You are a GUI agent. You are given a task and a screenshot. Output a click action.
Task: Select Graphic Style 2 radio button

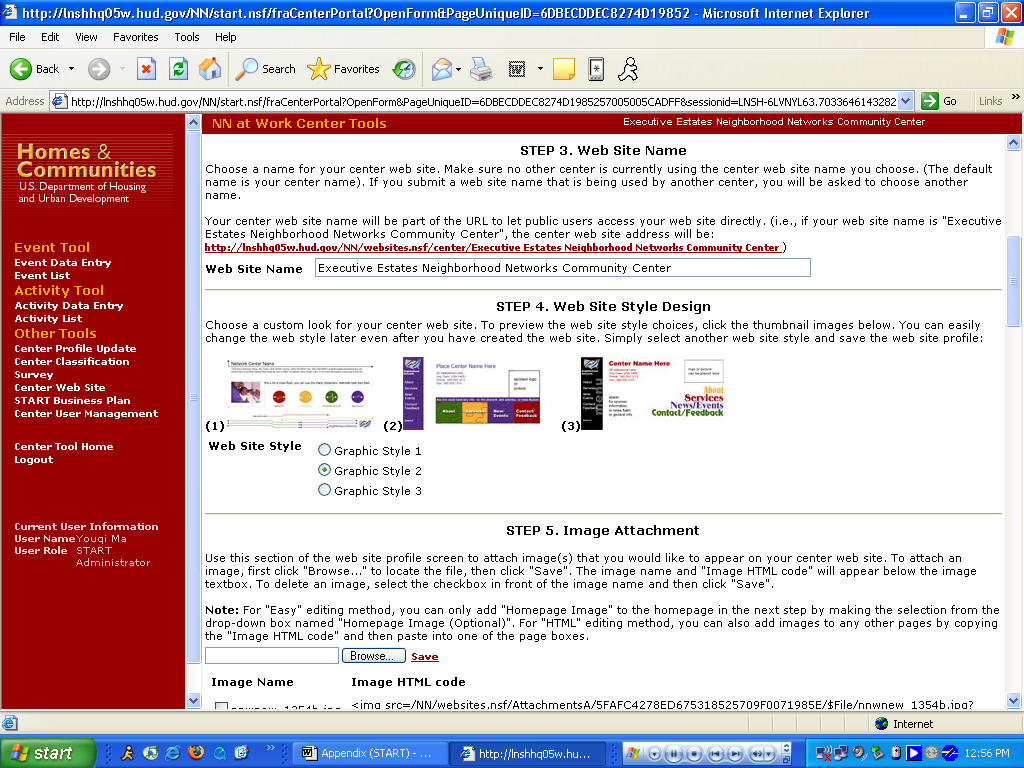click(x=324, y=470)
